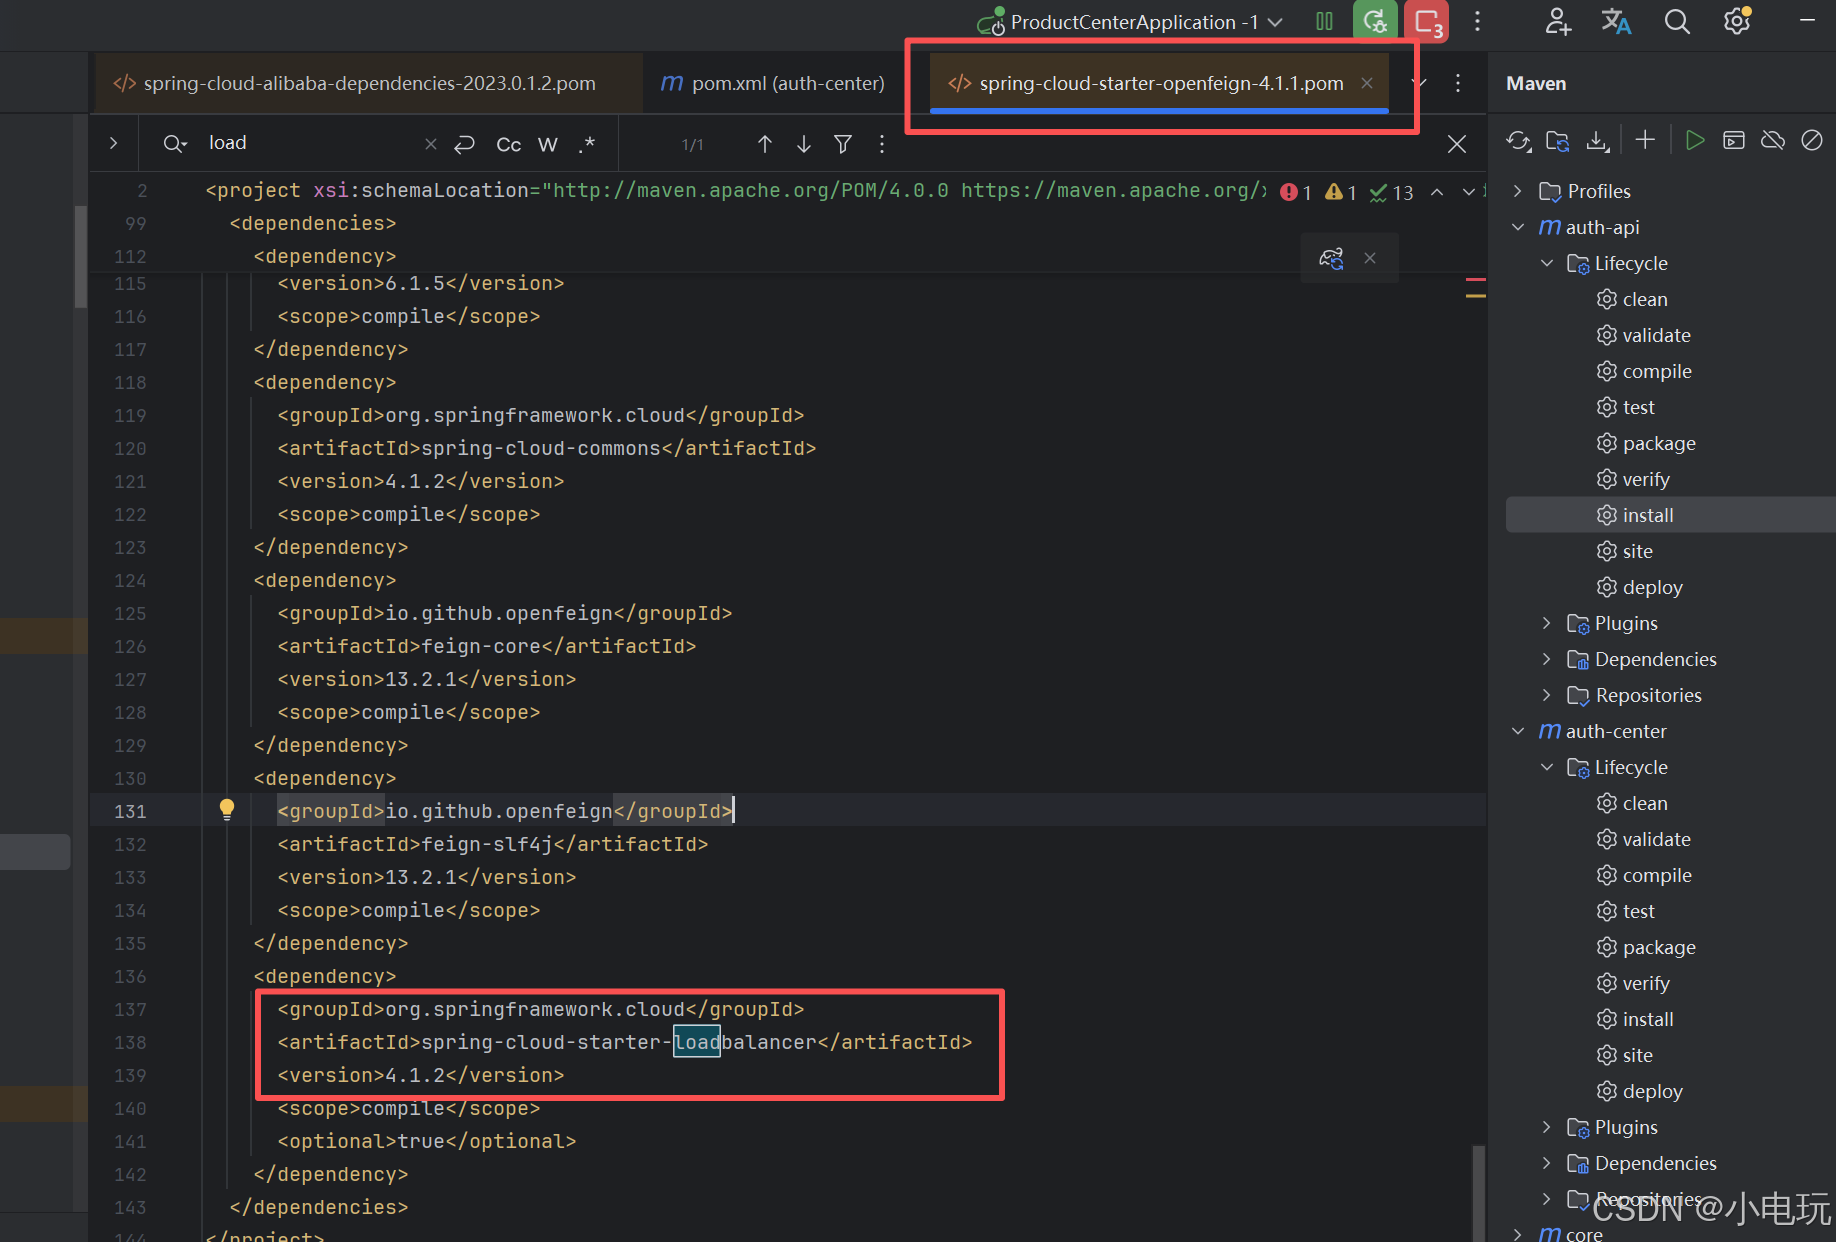
Task: Click 'spring-cloud-commons' artifactId text on line 120
Action: pyautogui.click(x=541, y=448)
